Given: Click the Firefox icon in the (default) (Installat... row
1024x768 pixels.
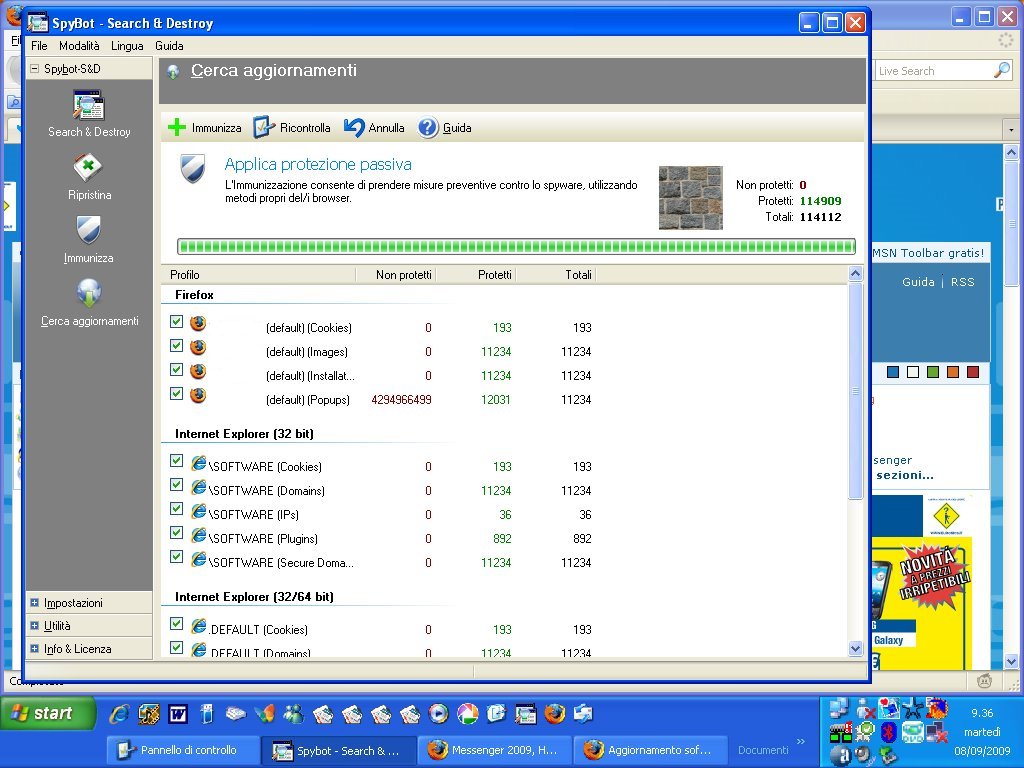Looking at the screenshot, I should point(198,371).
